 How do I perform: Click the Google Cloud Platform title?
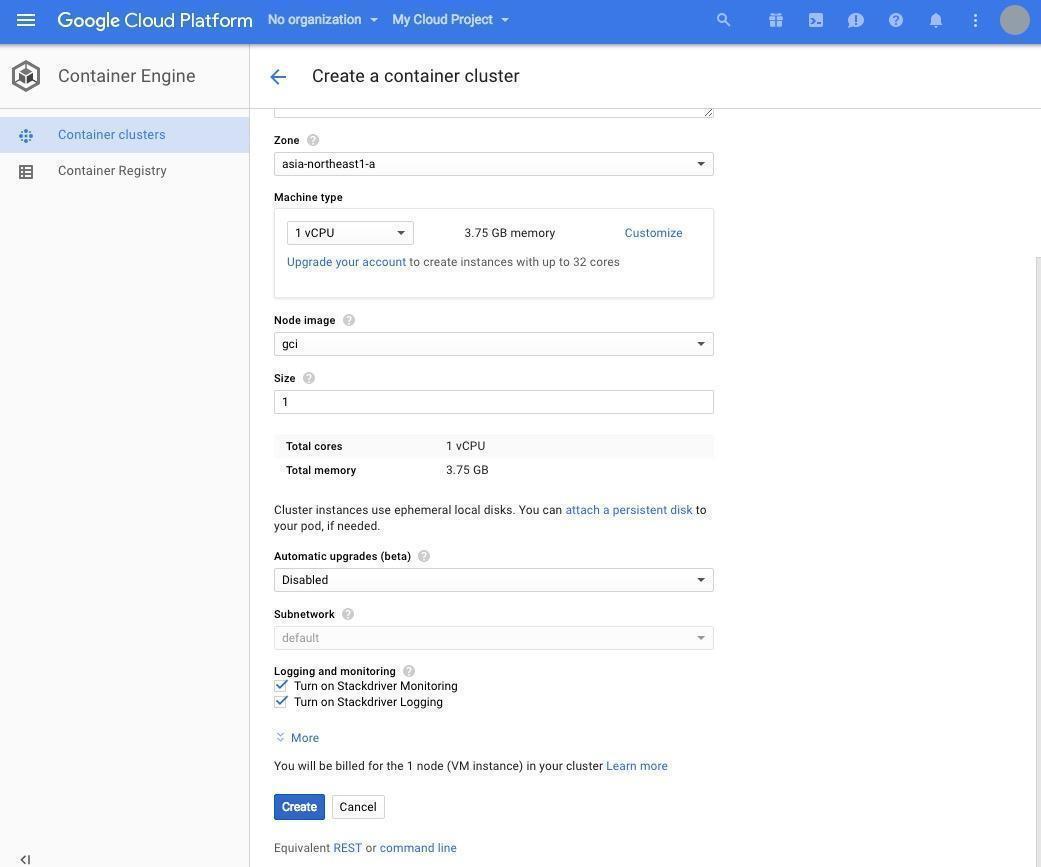[155, 20]
